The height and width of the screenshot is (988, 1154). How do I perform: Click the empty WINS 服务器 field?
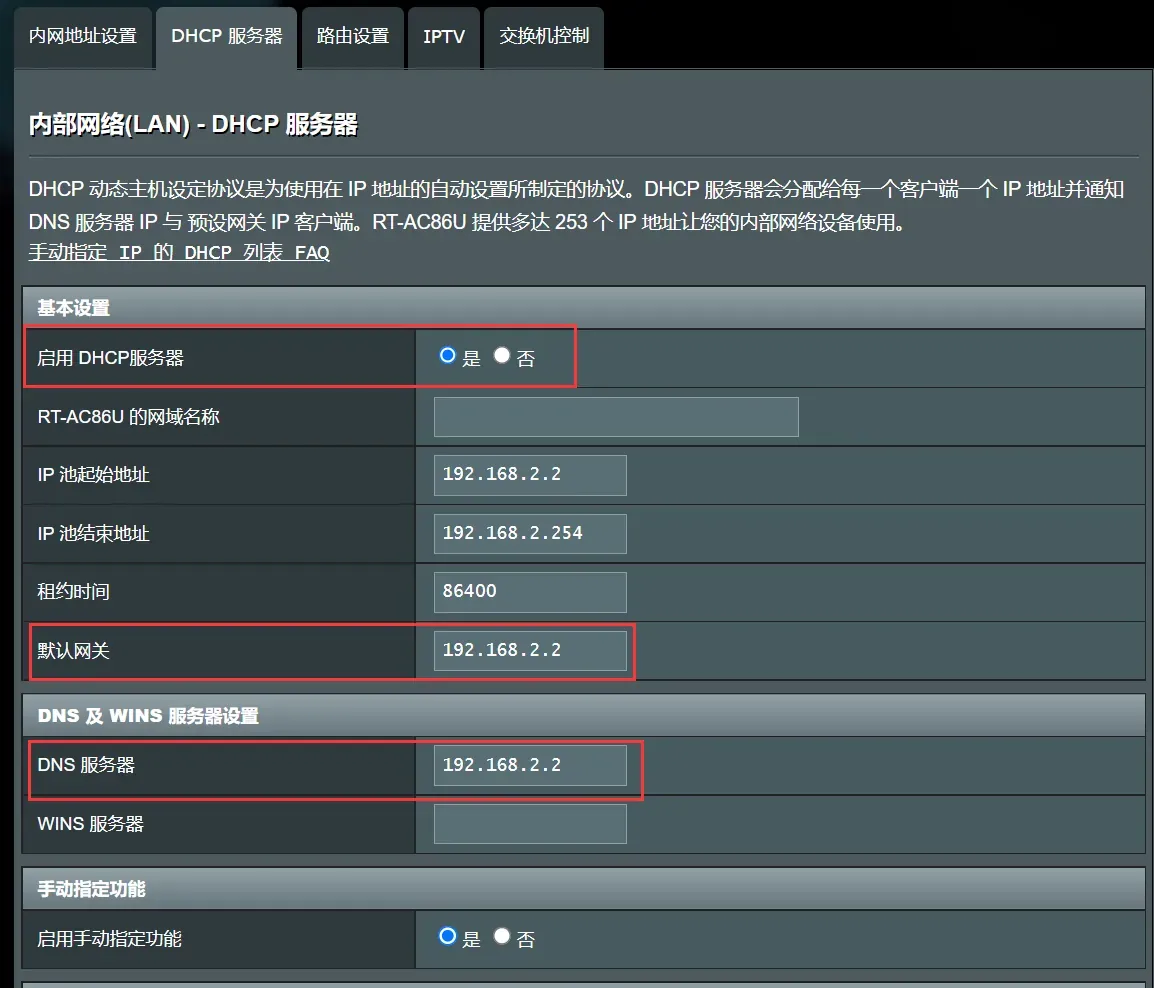click(x=530, y=824)
